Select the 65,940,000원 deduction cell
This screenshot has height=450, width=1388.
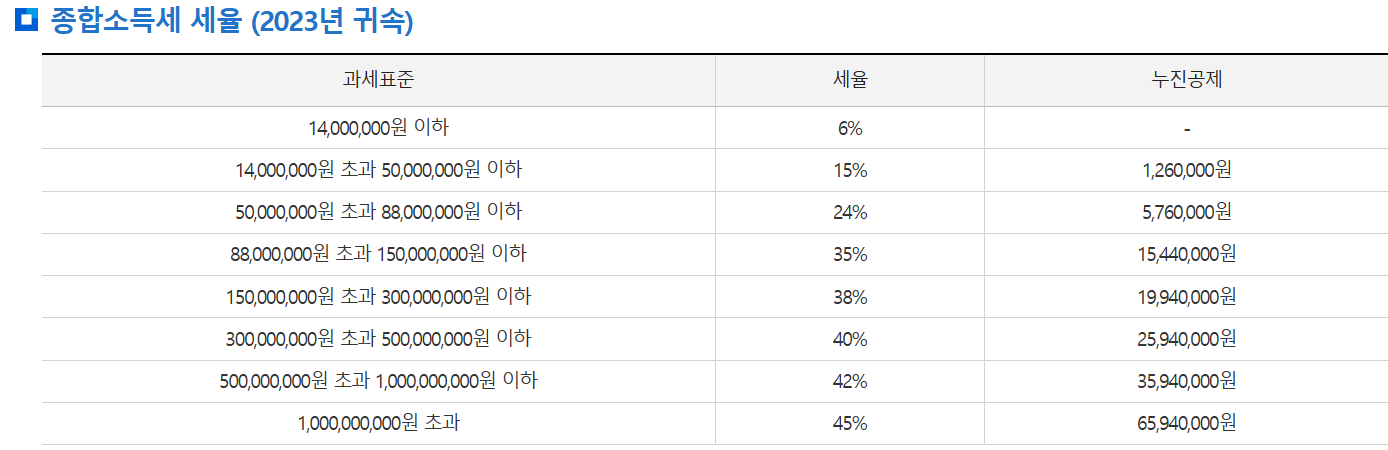pos(1186,423)
